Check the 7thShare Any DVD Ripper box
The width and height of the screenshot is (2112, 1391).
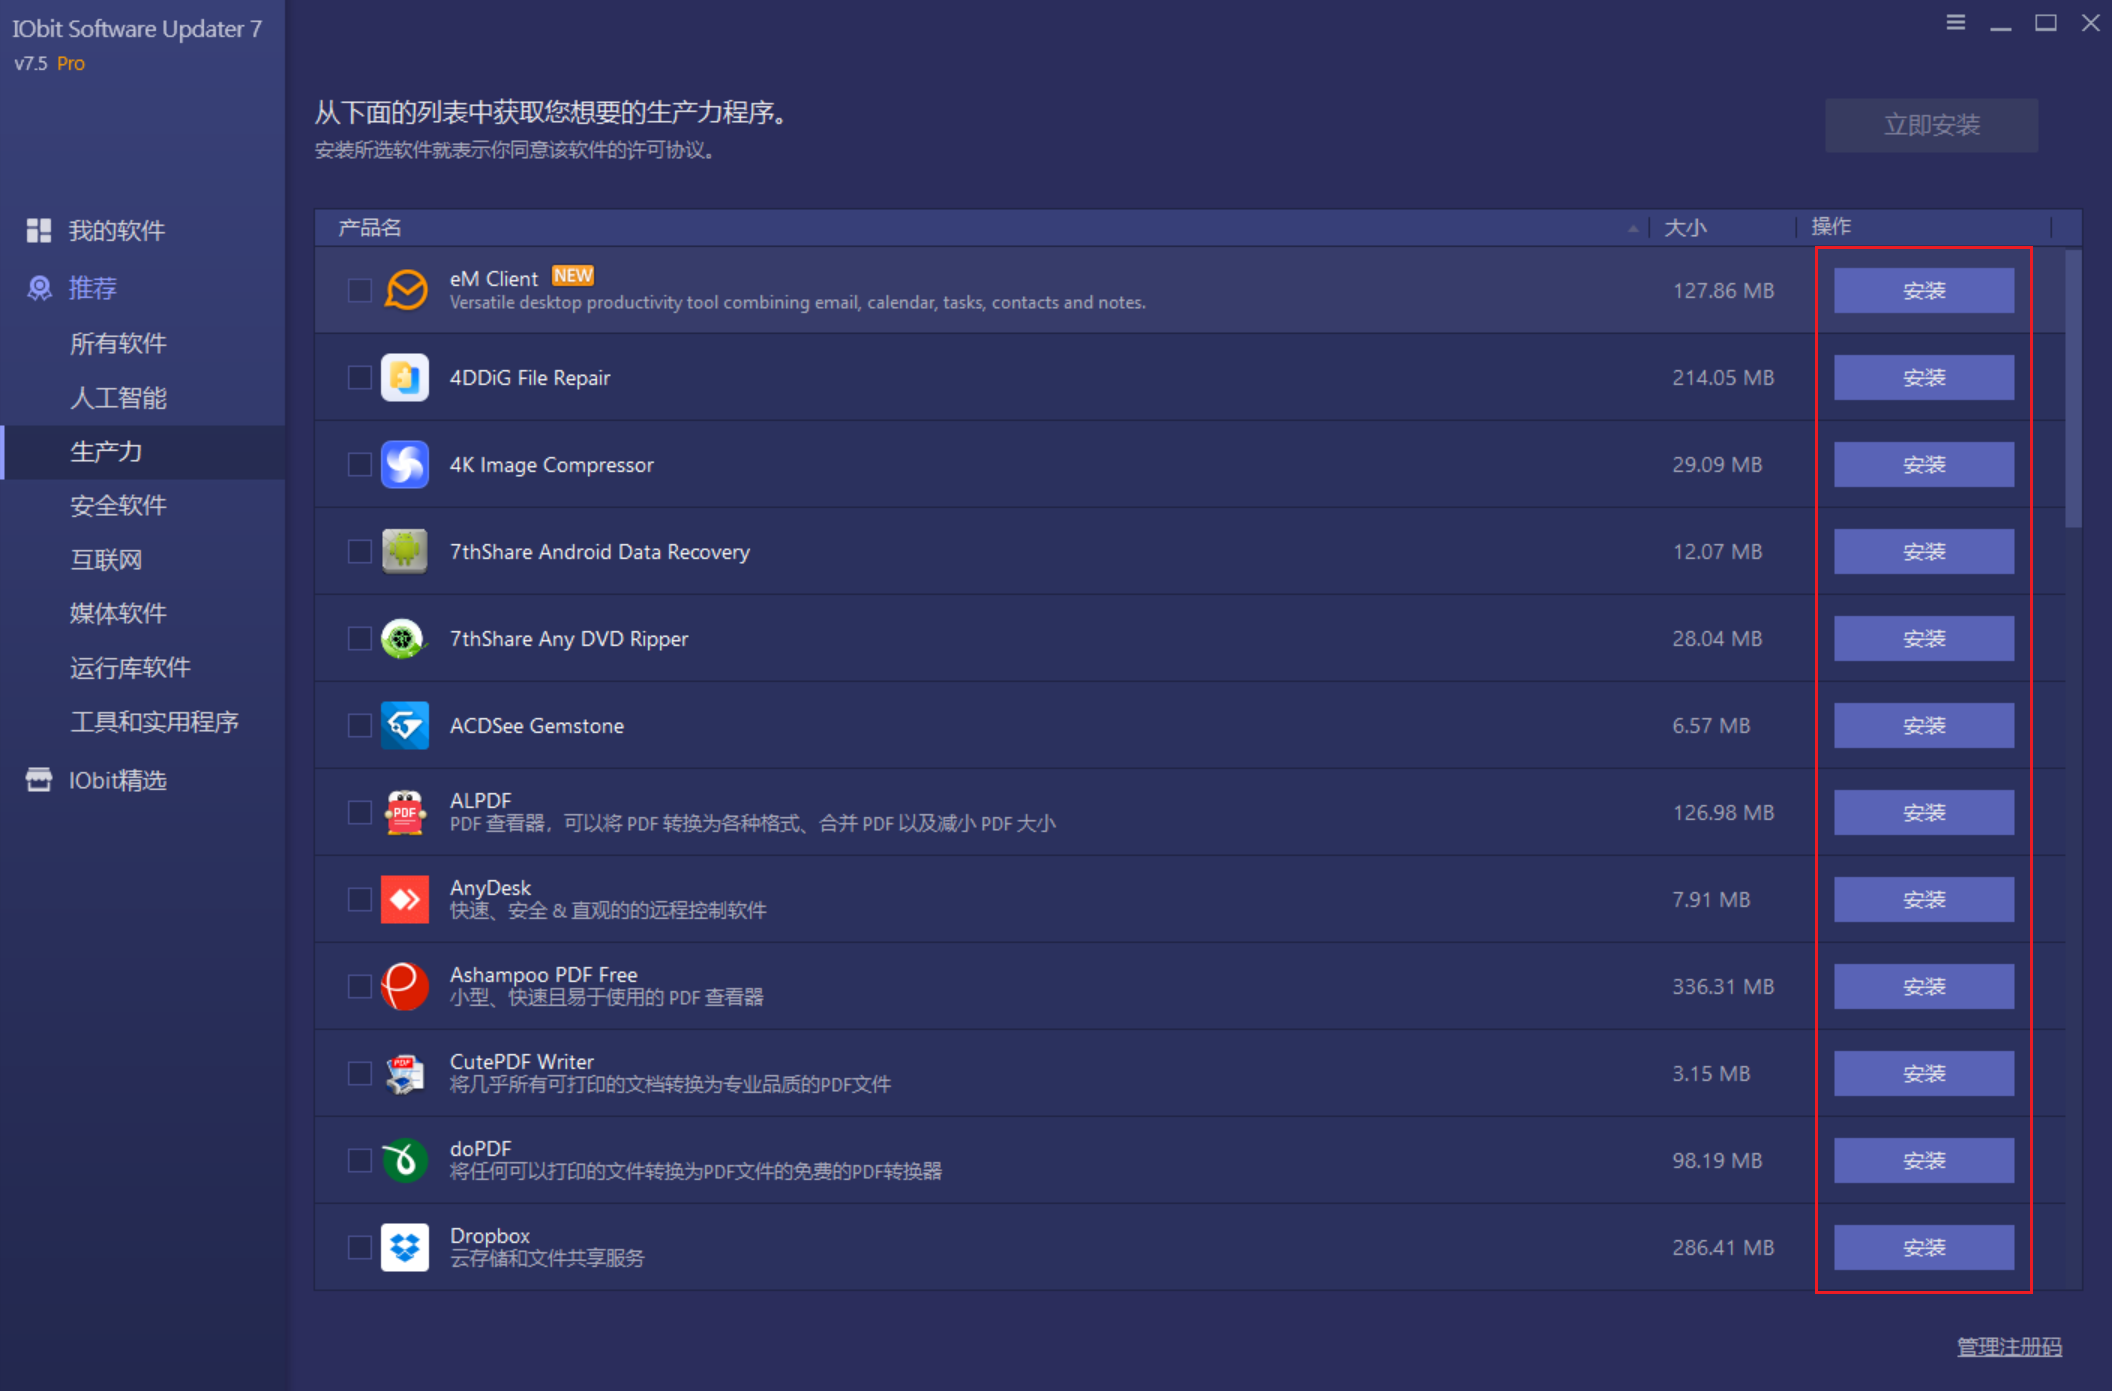359,638
